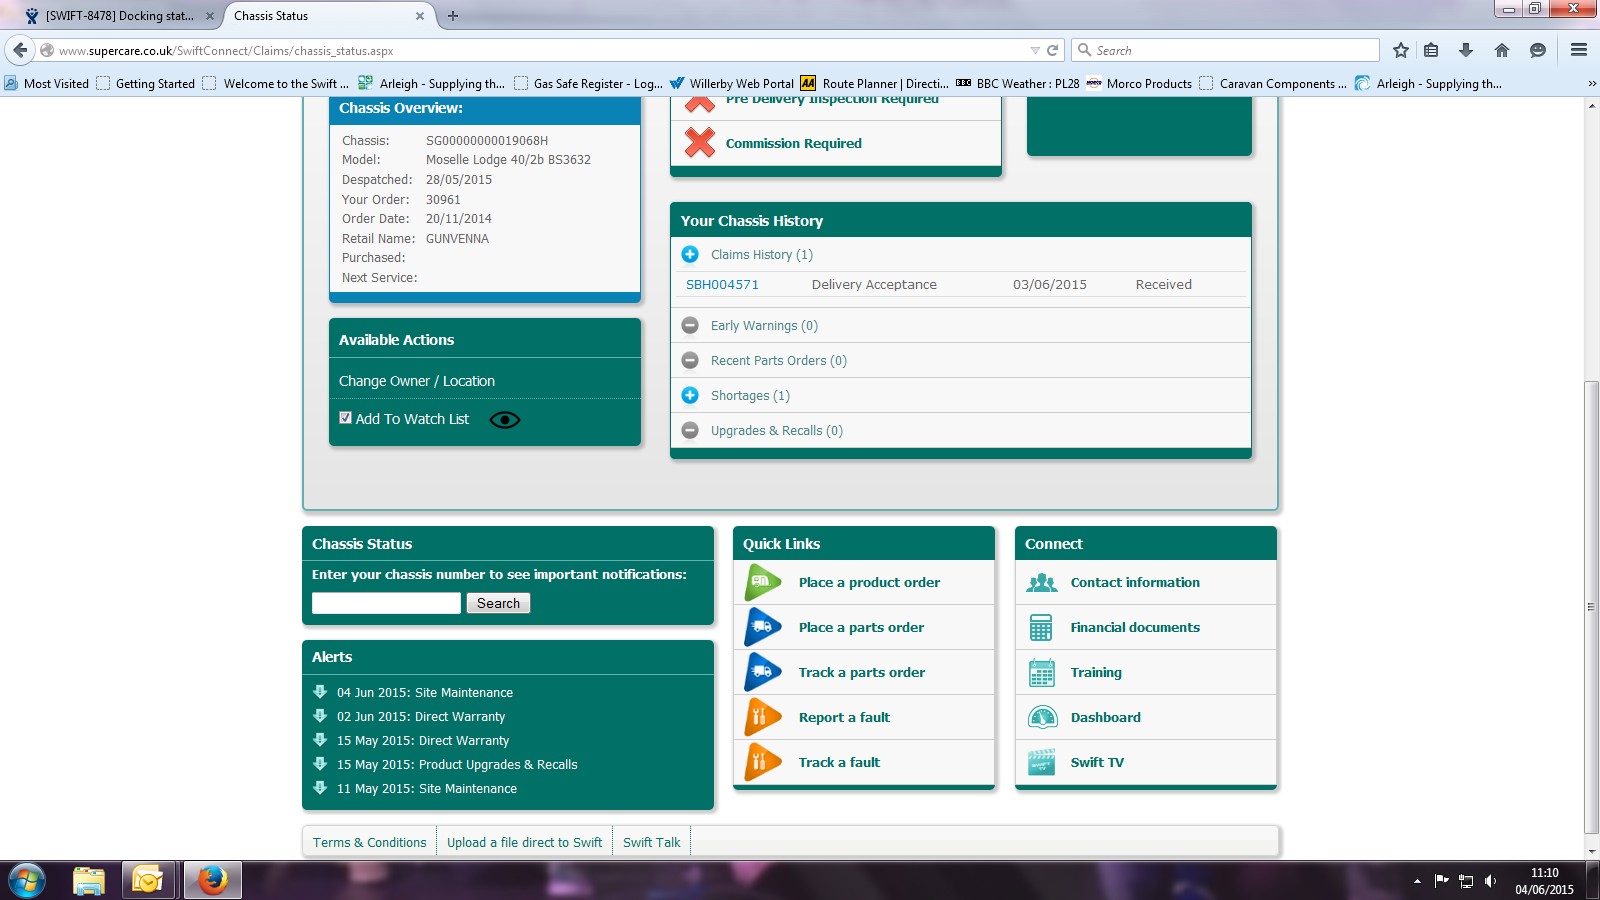Close the Chassis Status browser tab
1600x900 pixels.
(420, 16)
